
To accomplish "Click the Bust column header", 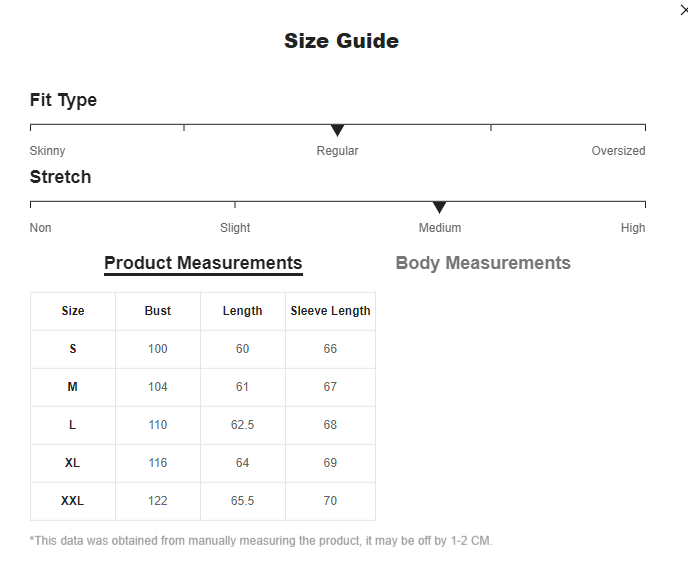I will (x=158, y=311).
